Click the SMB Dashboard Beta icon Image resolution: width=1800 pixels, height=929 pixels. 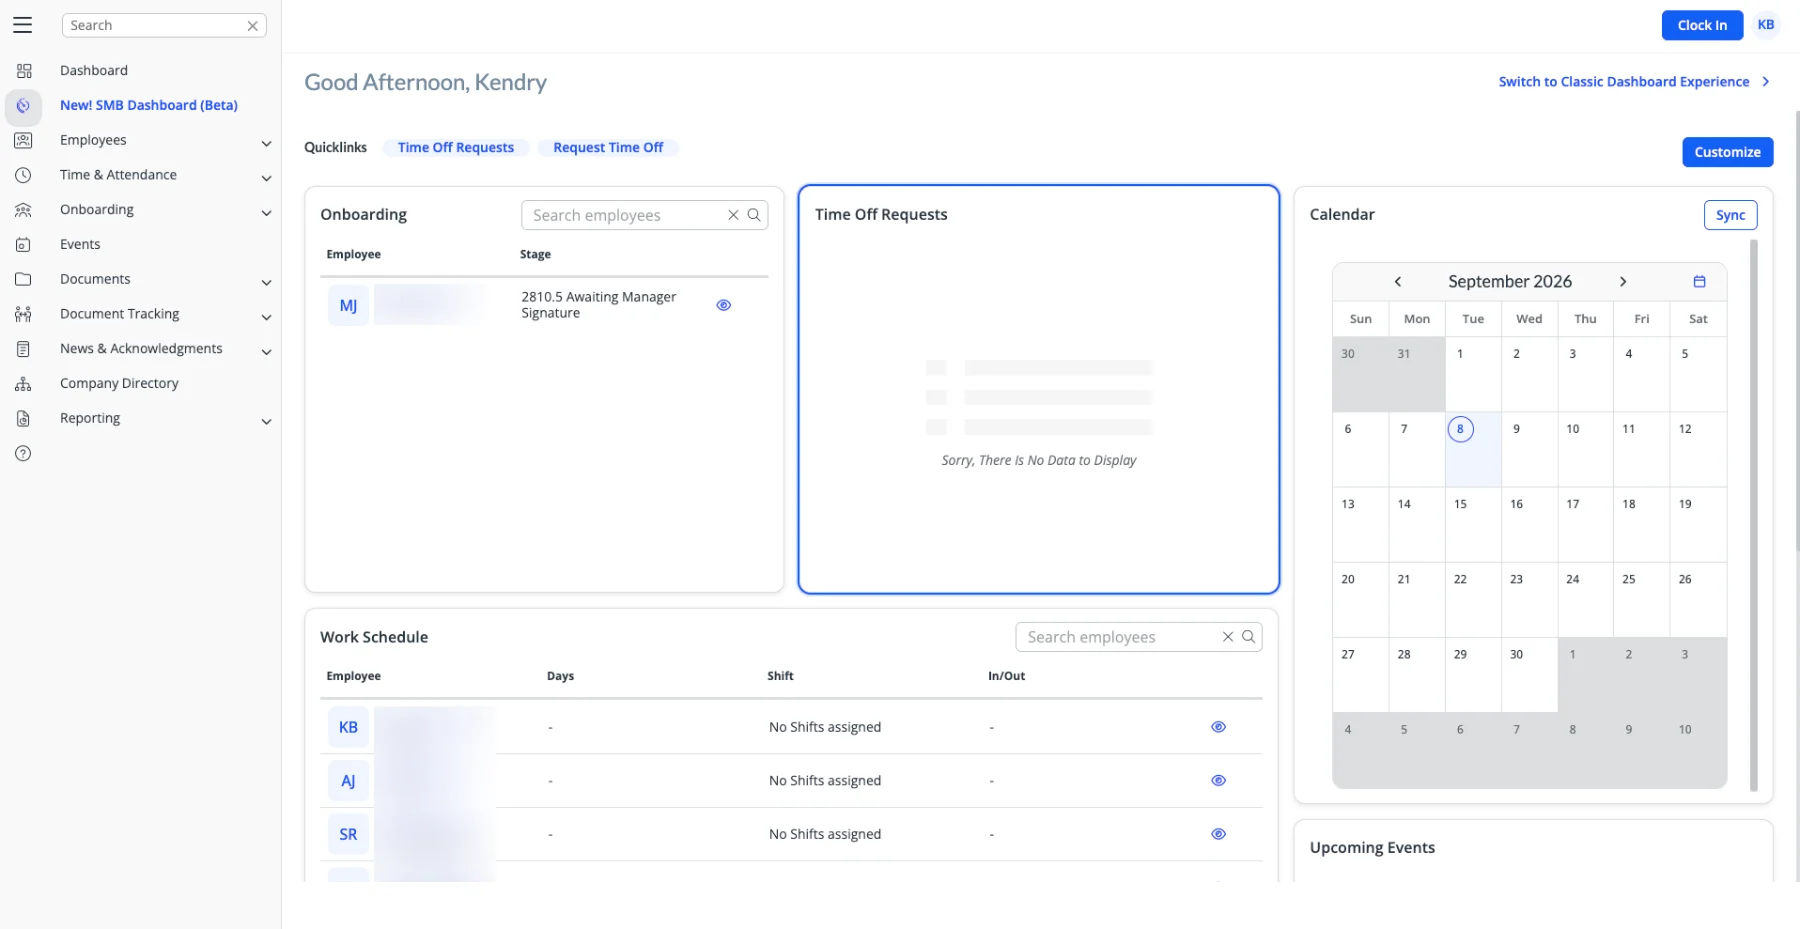pos(24,106)
